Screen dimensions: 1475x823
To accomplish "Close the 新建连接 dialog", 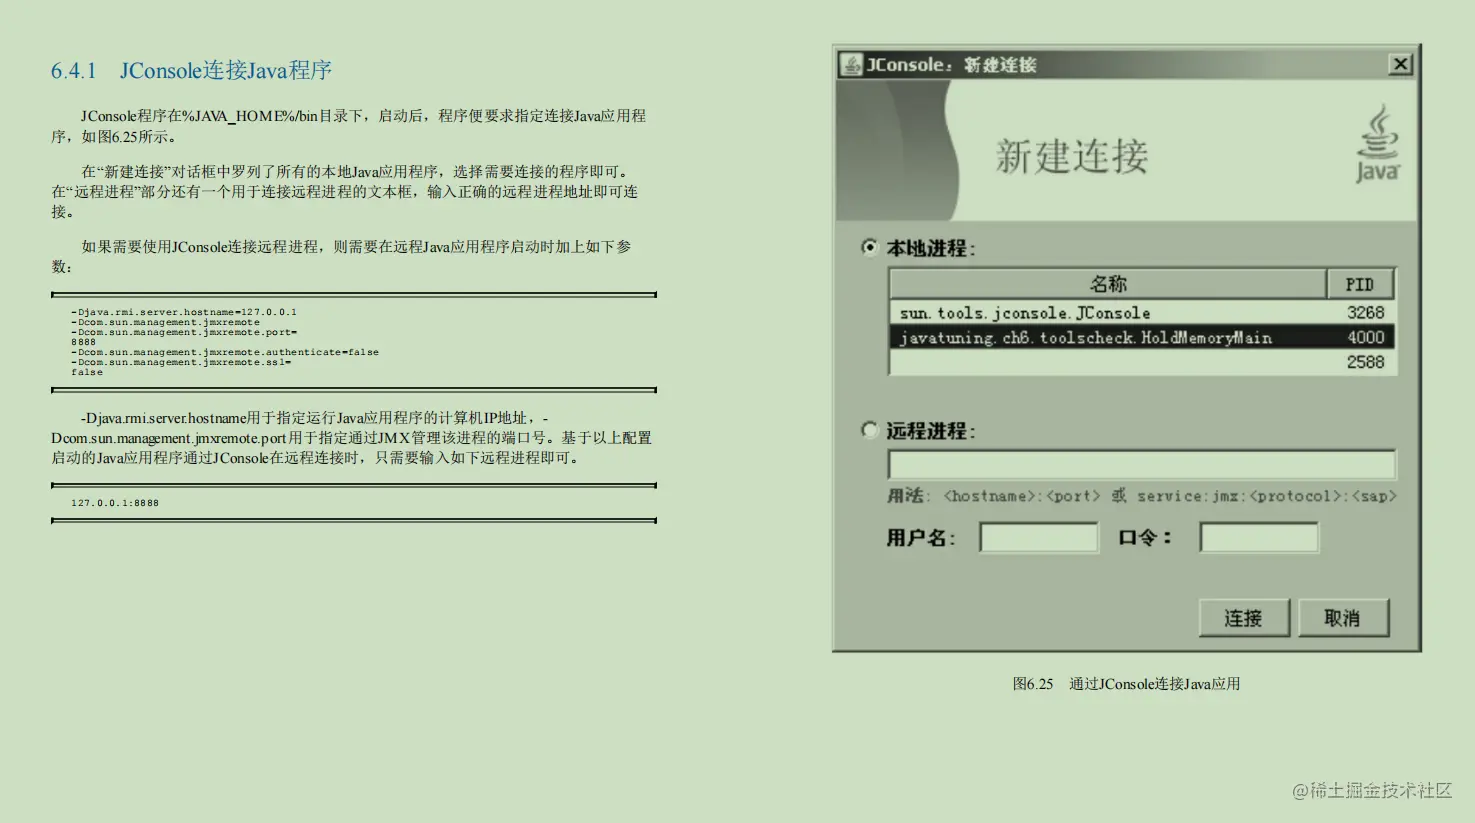I will point(1400,63).
